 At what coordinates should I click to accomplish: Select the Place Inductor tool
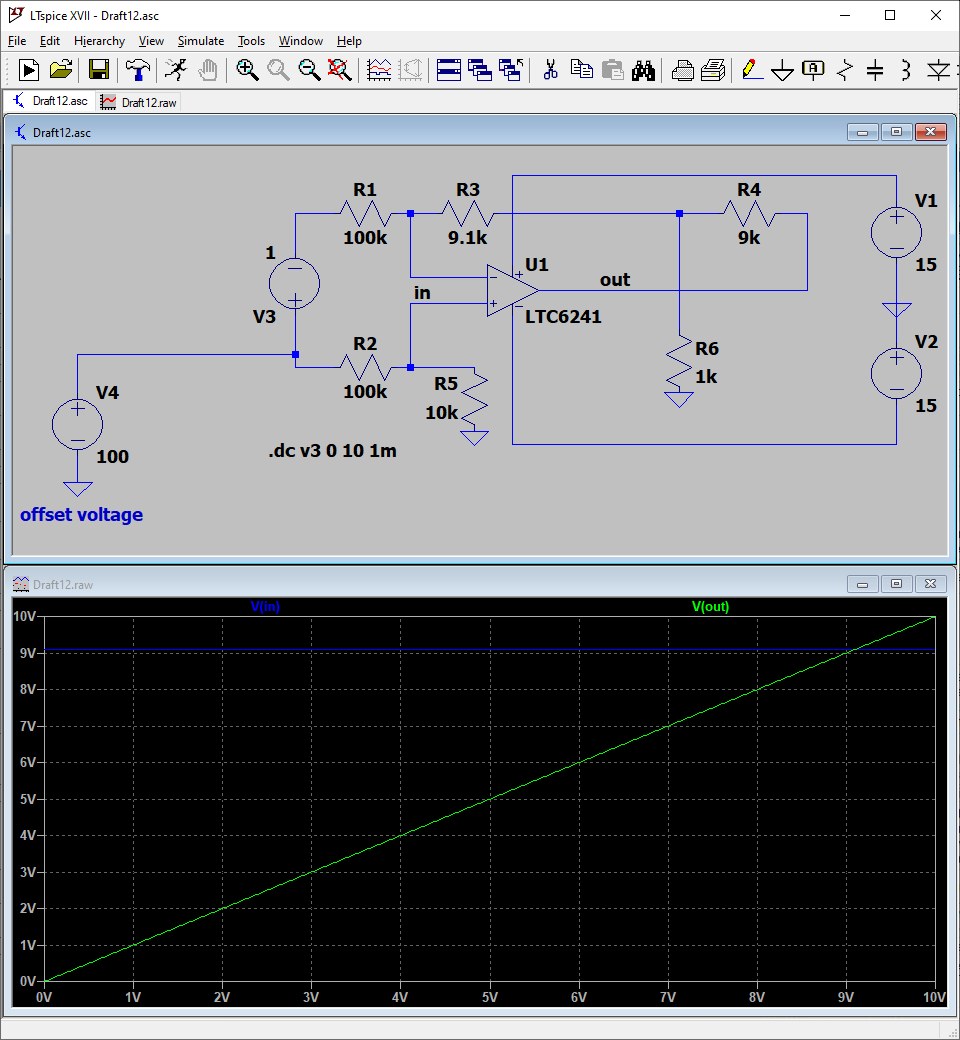(906, 70)
